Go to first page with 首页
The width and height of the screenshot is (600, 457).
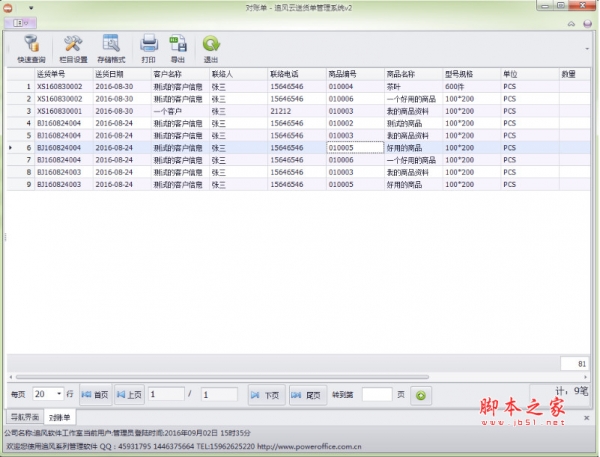pos(96,395)
